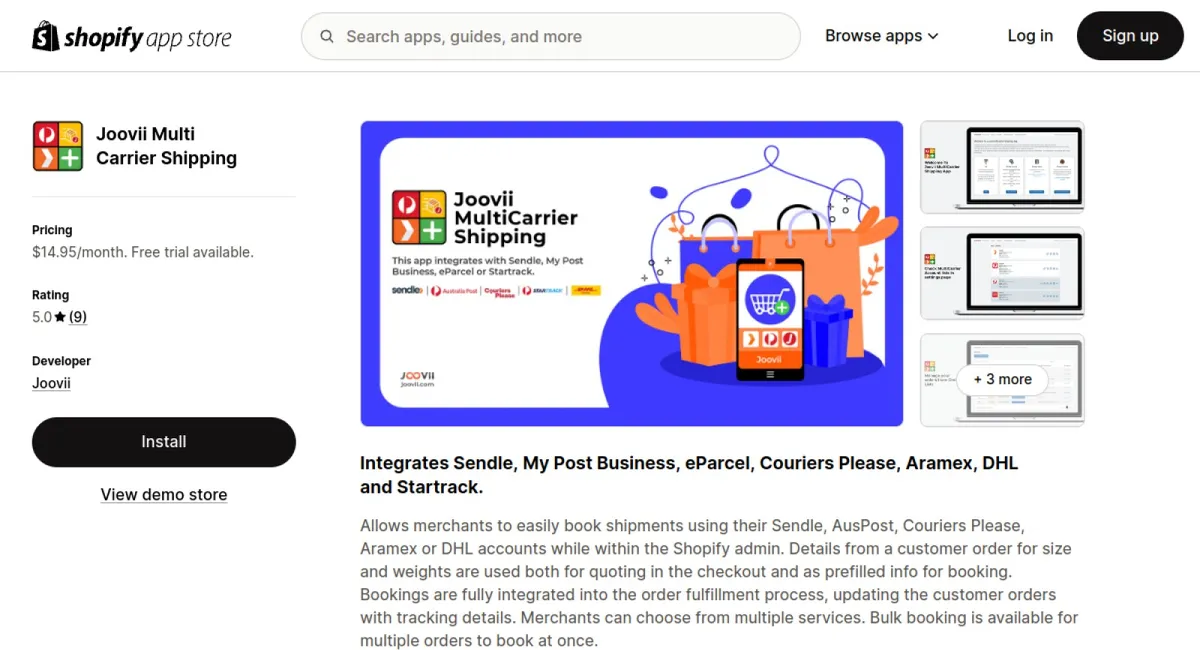Install the Joovii shipping app

click(164, 442)
